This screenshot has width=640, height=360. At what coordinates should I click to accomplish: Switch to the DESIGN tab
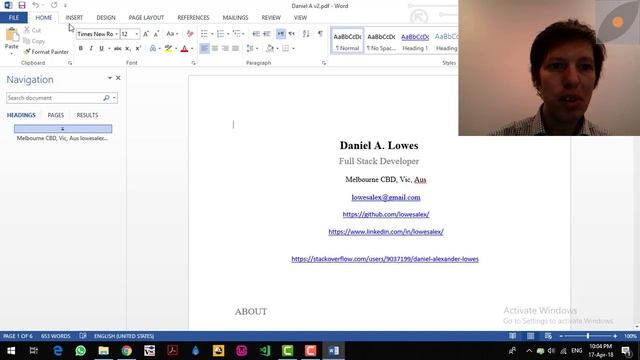click(106, 18)
